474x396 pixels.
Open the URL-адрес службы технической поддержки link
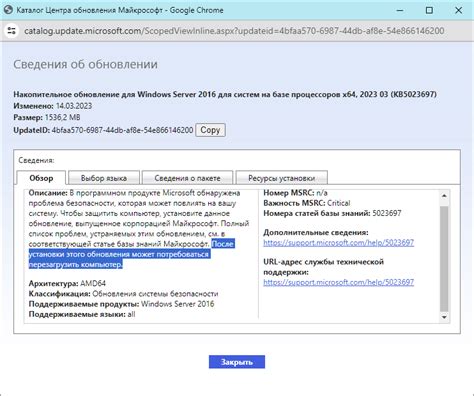pos(339,282)
